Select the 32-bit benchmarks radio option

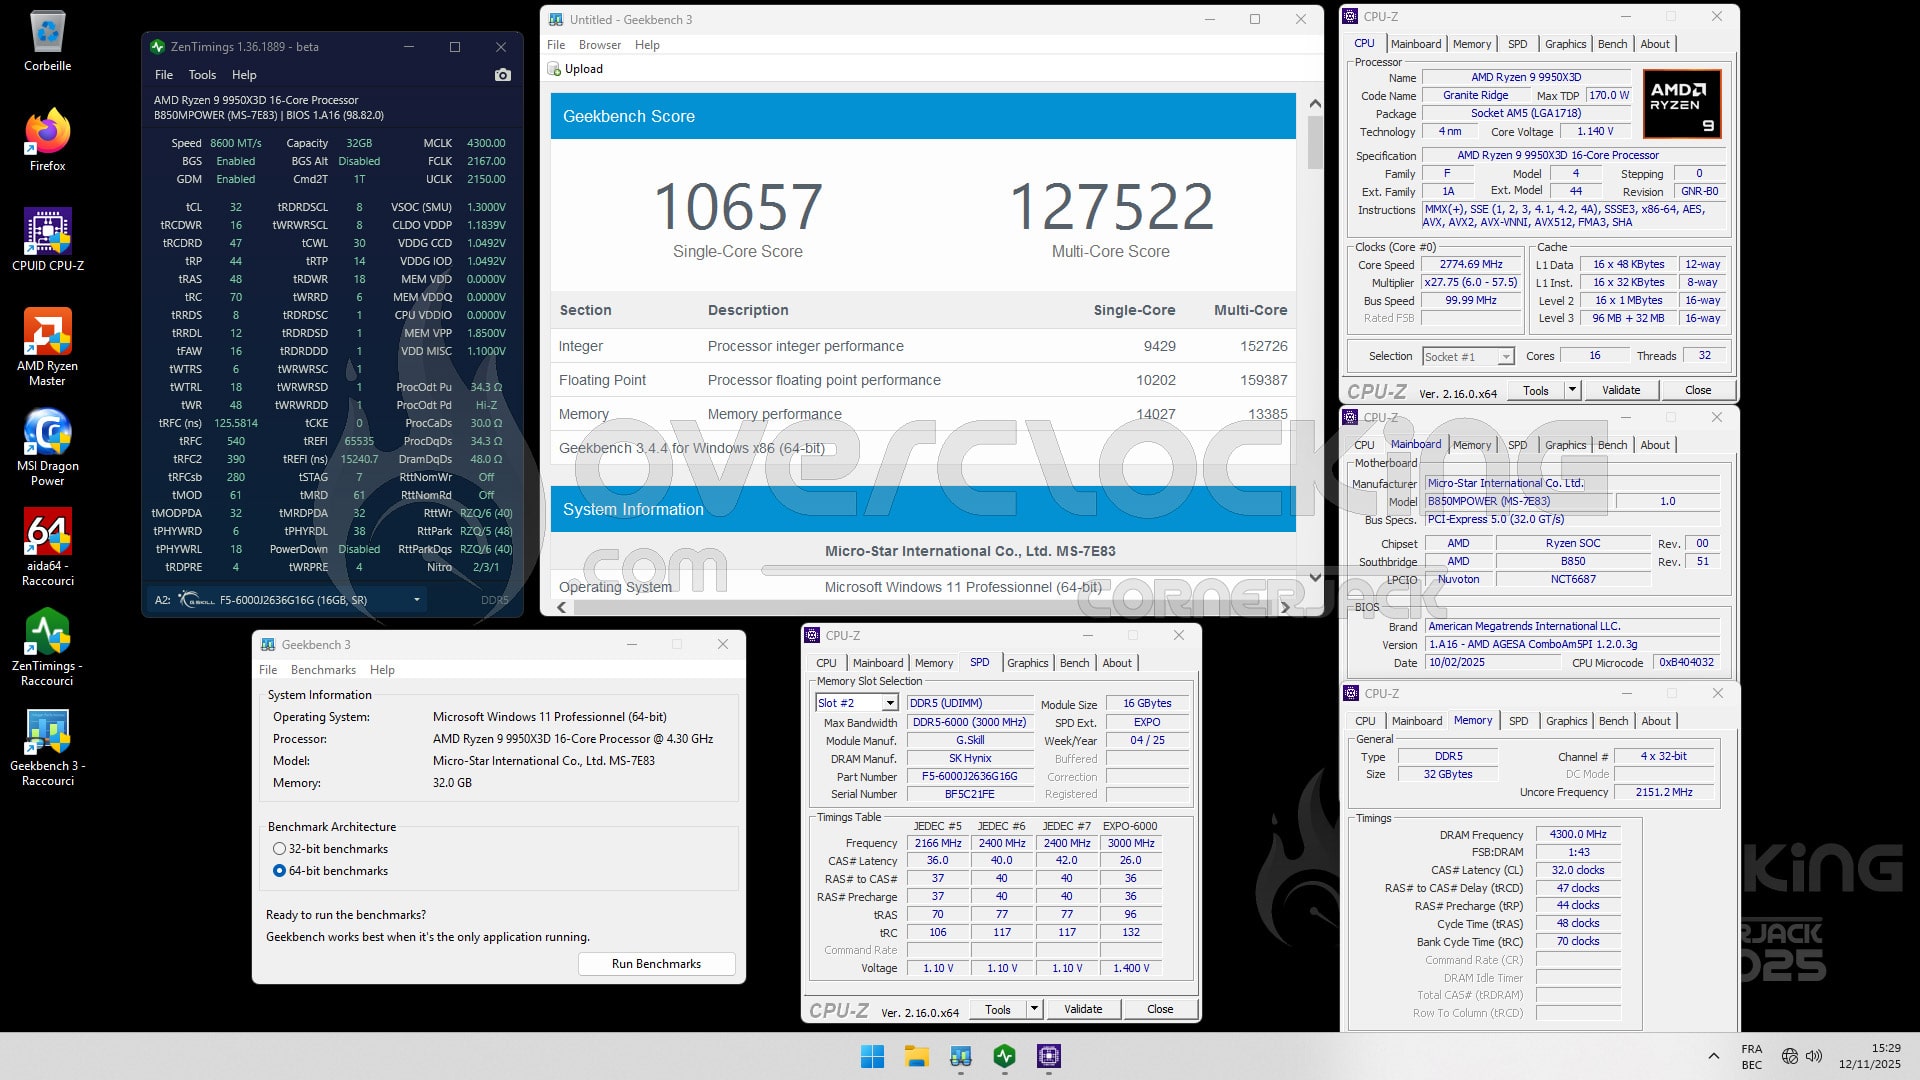coord(279,849)
